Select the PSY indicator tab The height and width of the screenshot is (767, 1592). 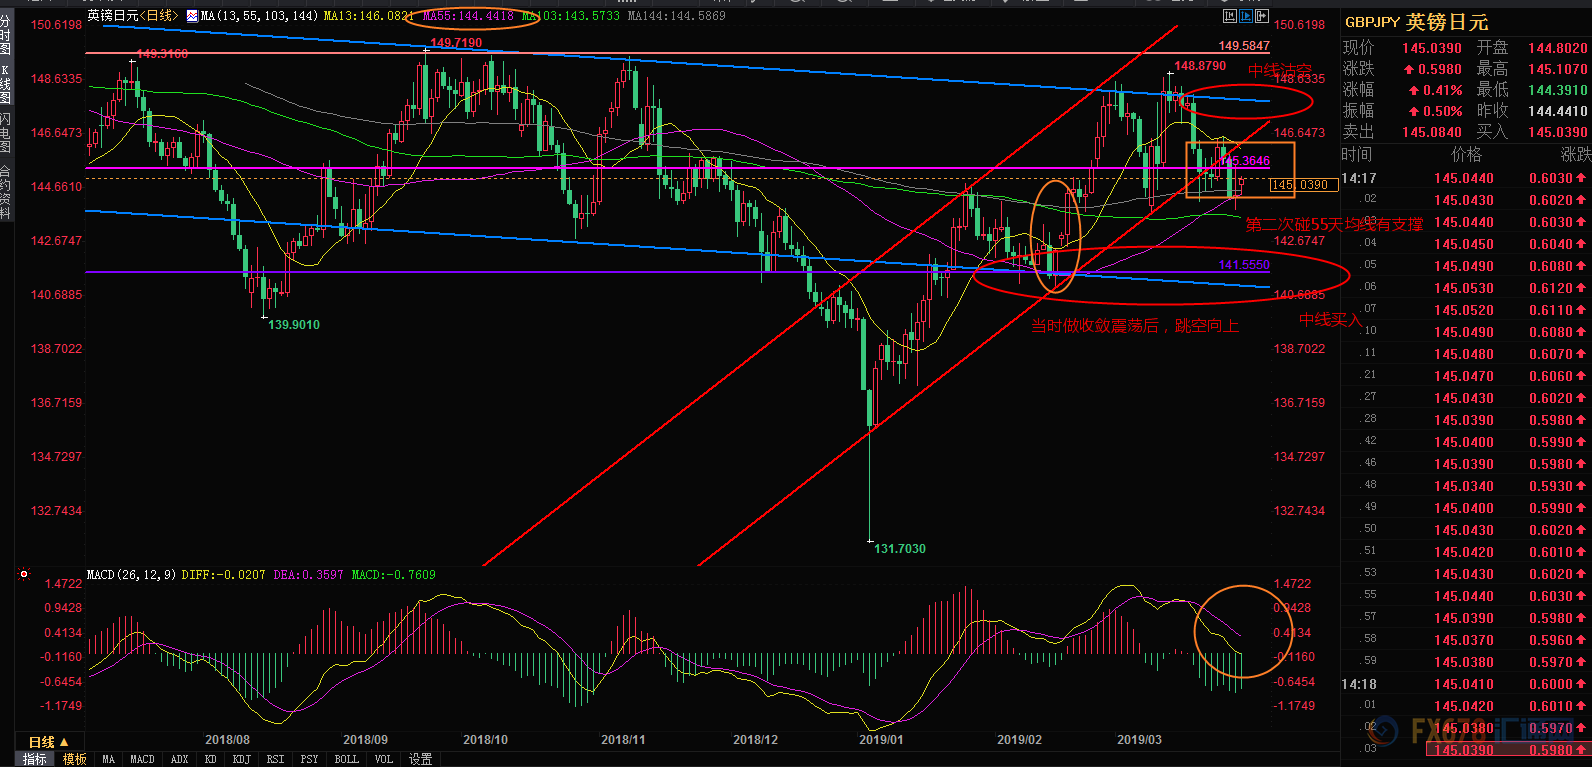[309, 759]
